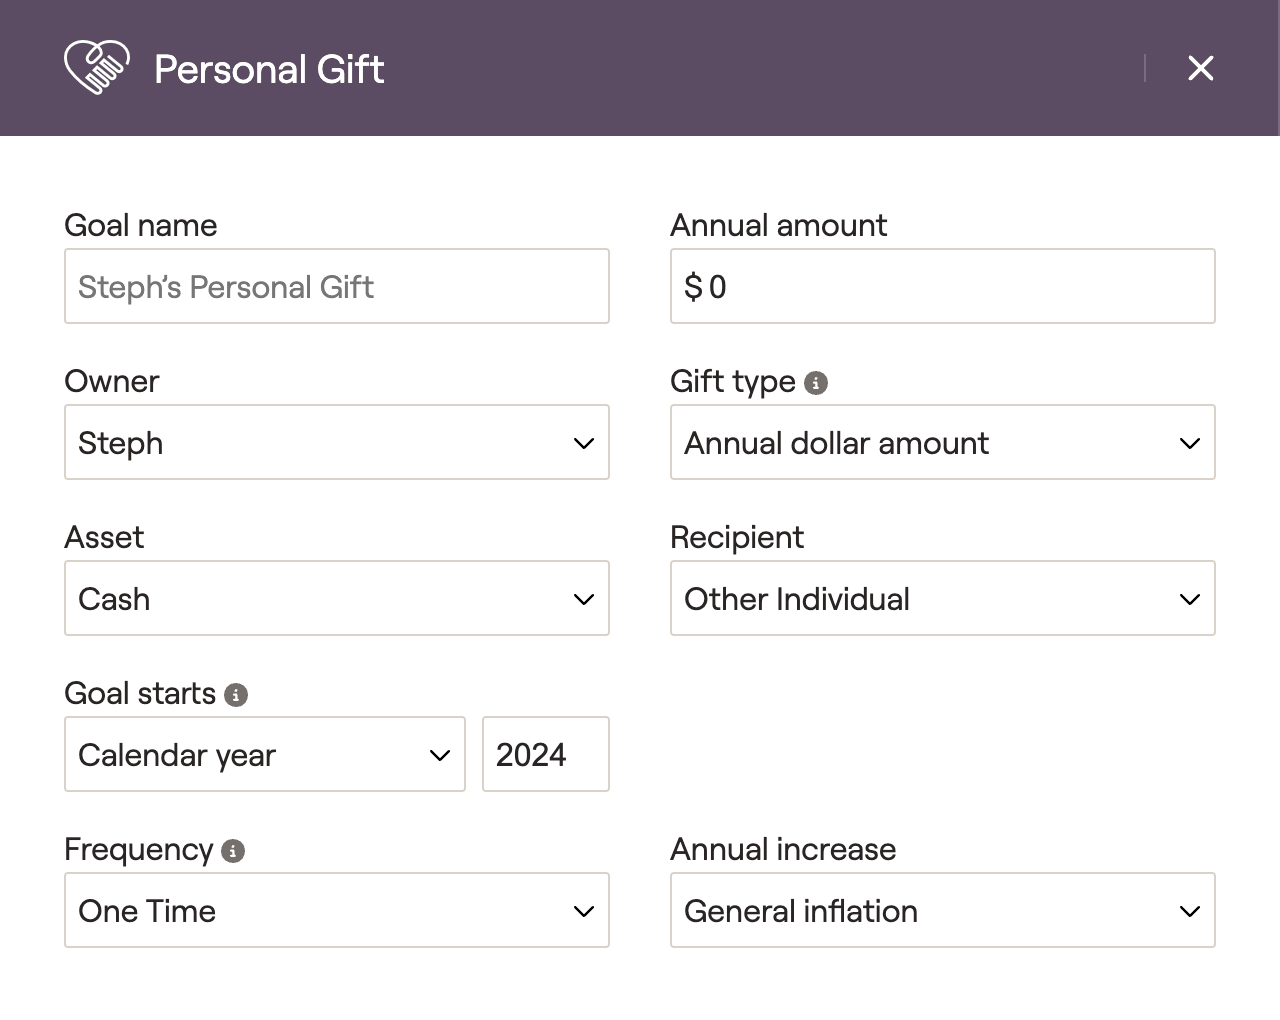Click the Personal Gift dialog title
The image size is (1280, 1020).
pyautogui.click(x=269, y=69)
